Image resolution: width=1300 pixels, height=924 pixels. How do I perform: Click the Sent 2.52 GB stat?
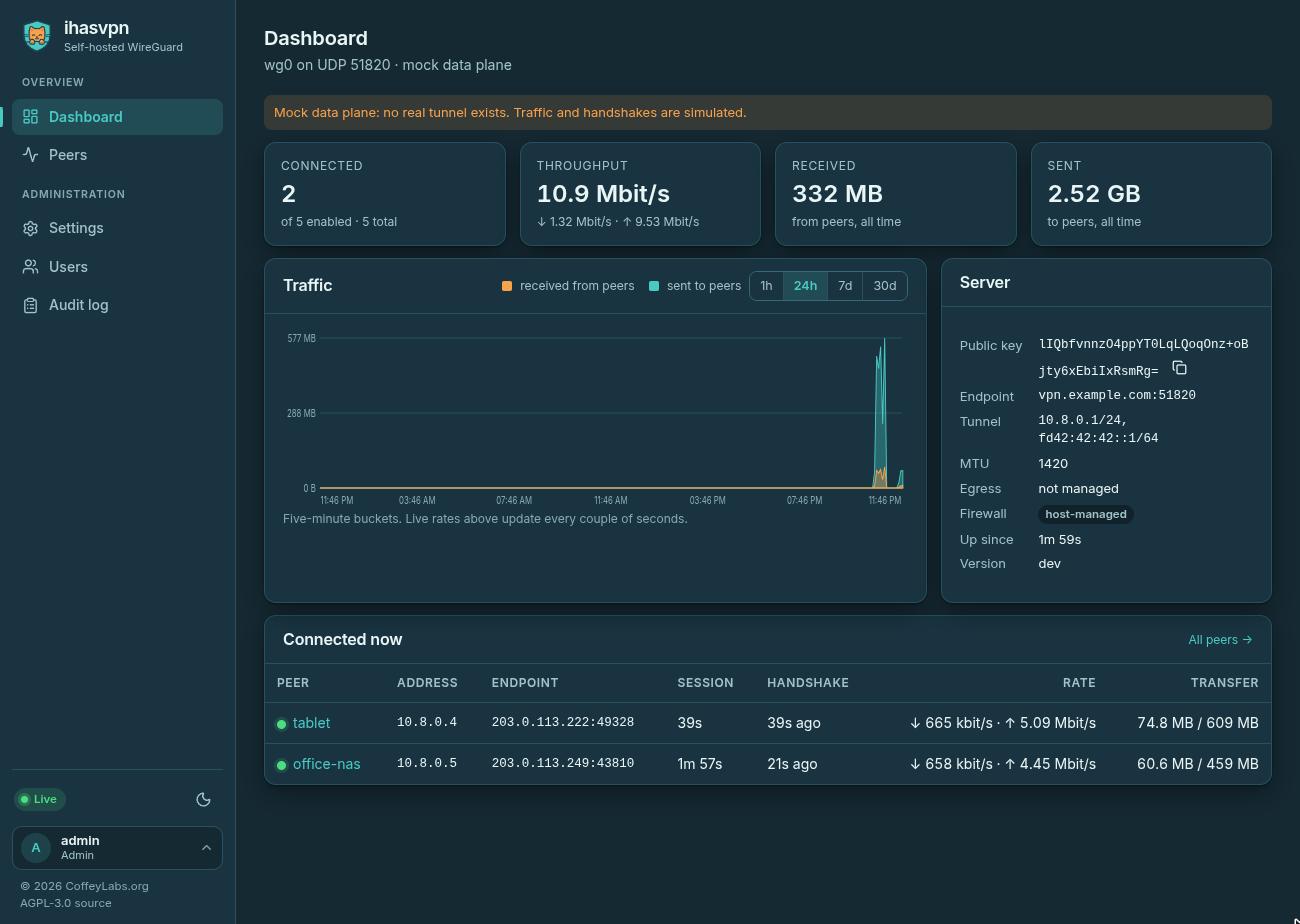(1151, 194)
